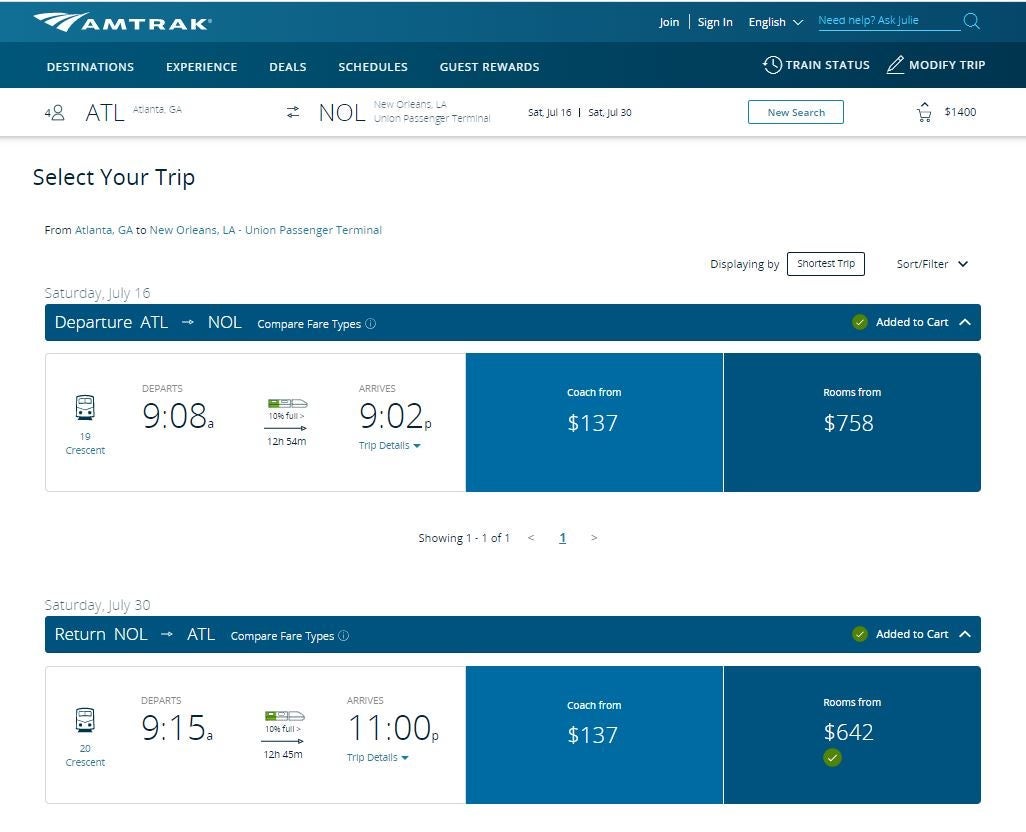Click the Modify Trip pencil icon
Image resolution: width=1026 pixels, height=832 pixels.
pos(895,65)
